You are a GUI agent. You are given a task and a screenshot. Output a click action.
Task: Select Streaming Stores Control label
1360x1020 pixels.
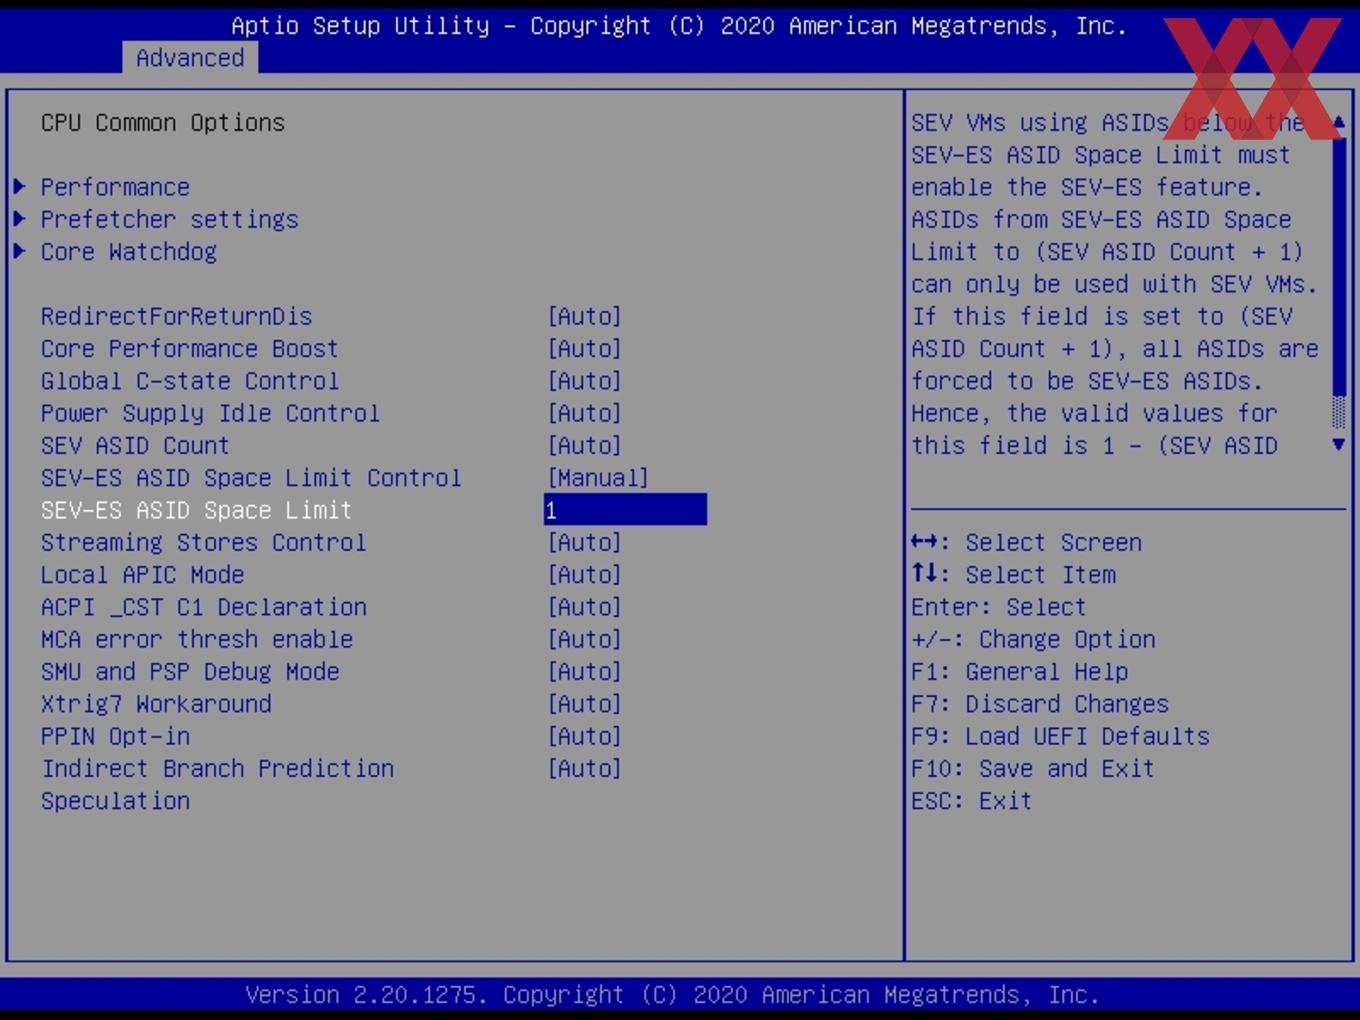[203, 542]
